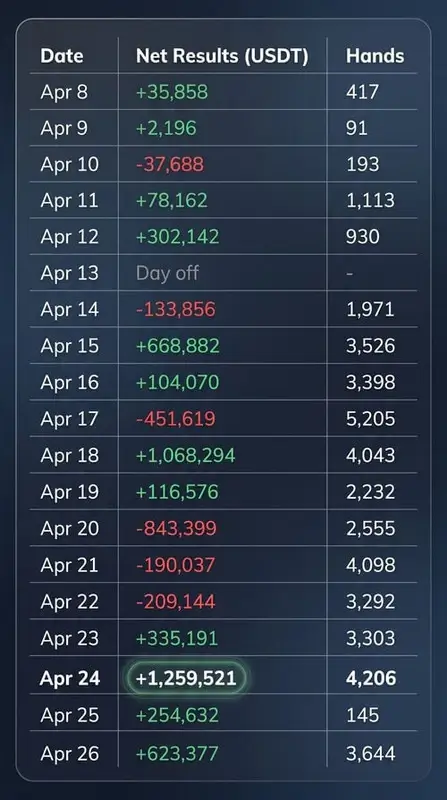The height and width of the screenshot is (800, 447).
Task: Click the 5,205 hands count
Action: pos(370,419)
